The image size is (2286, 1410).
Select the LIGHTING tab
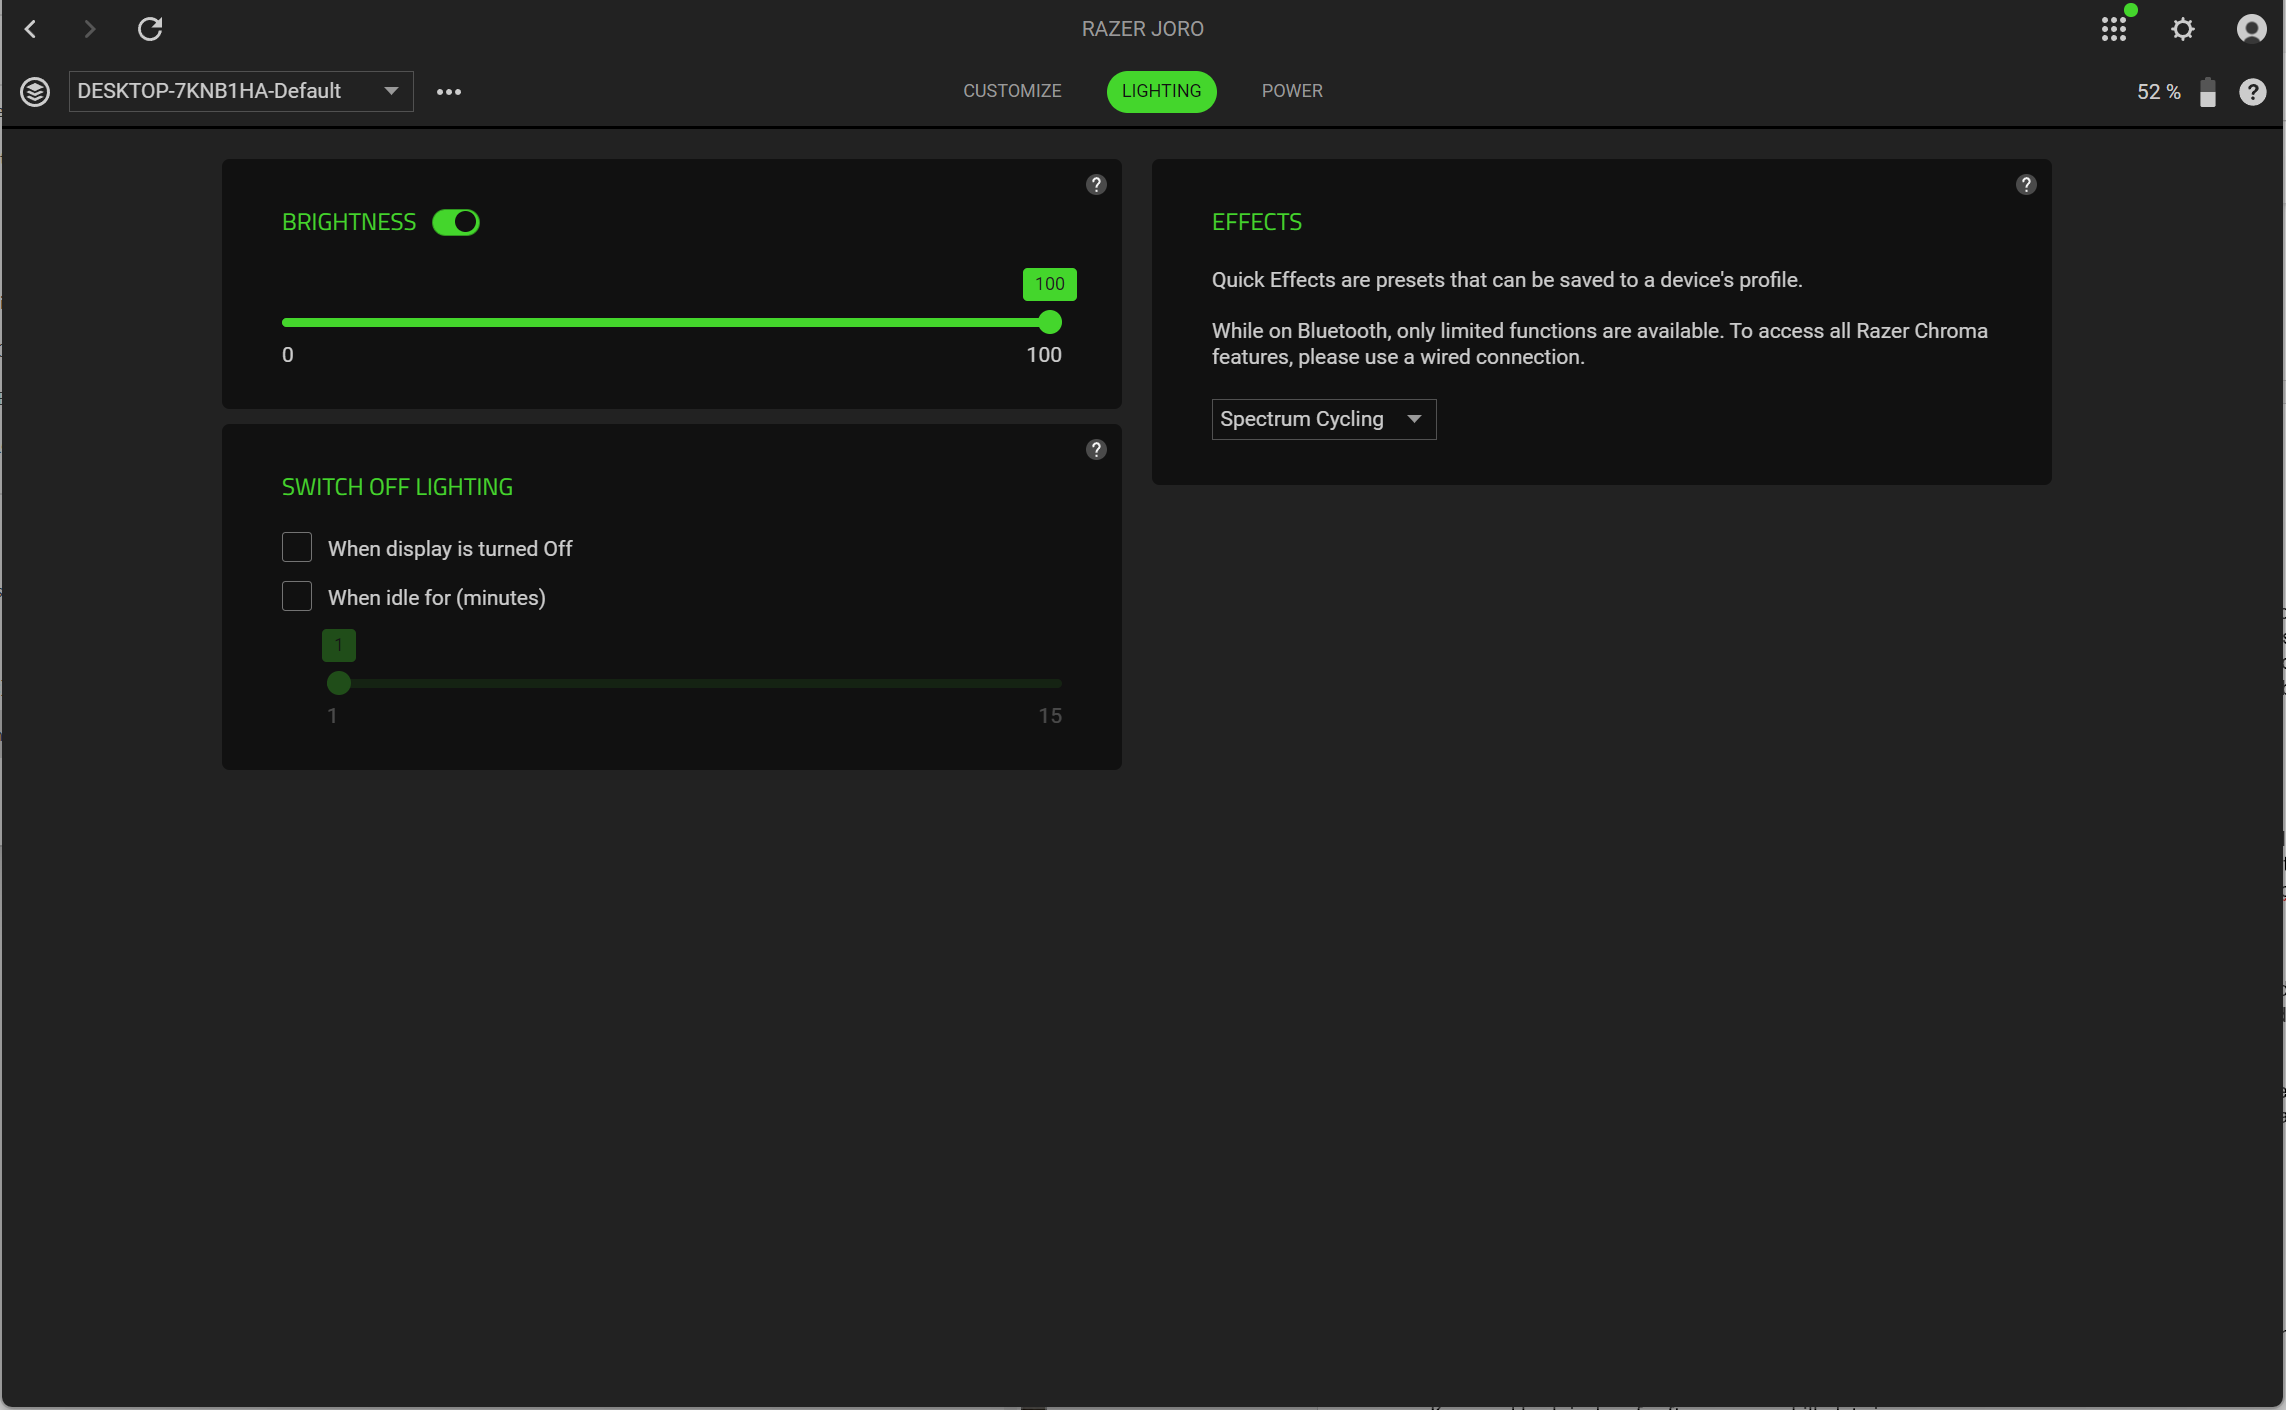pyautogui.click(x=1161, y=91)
